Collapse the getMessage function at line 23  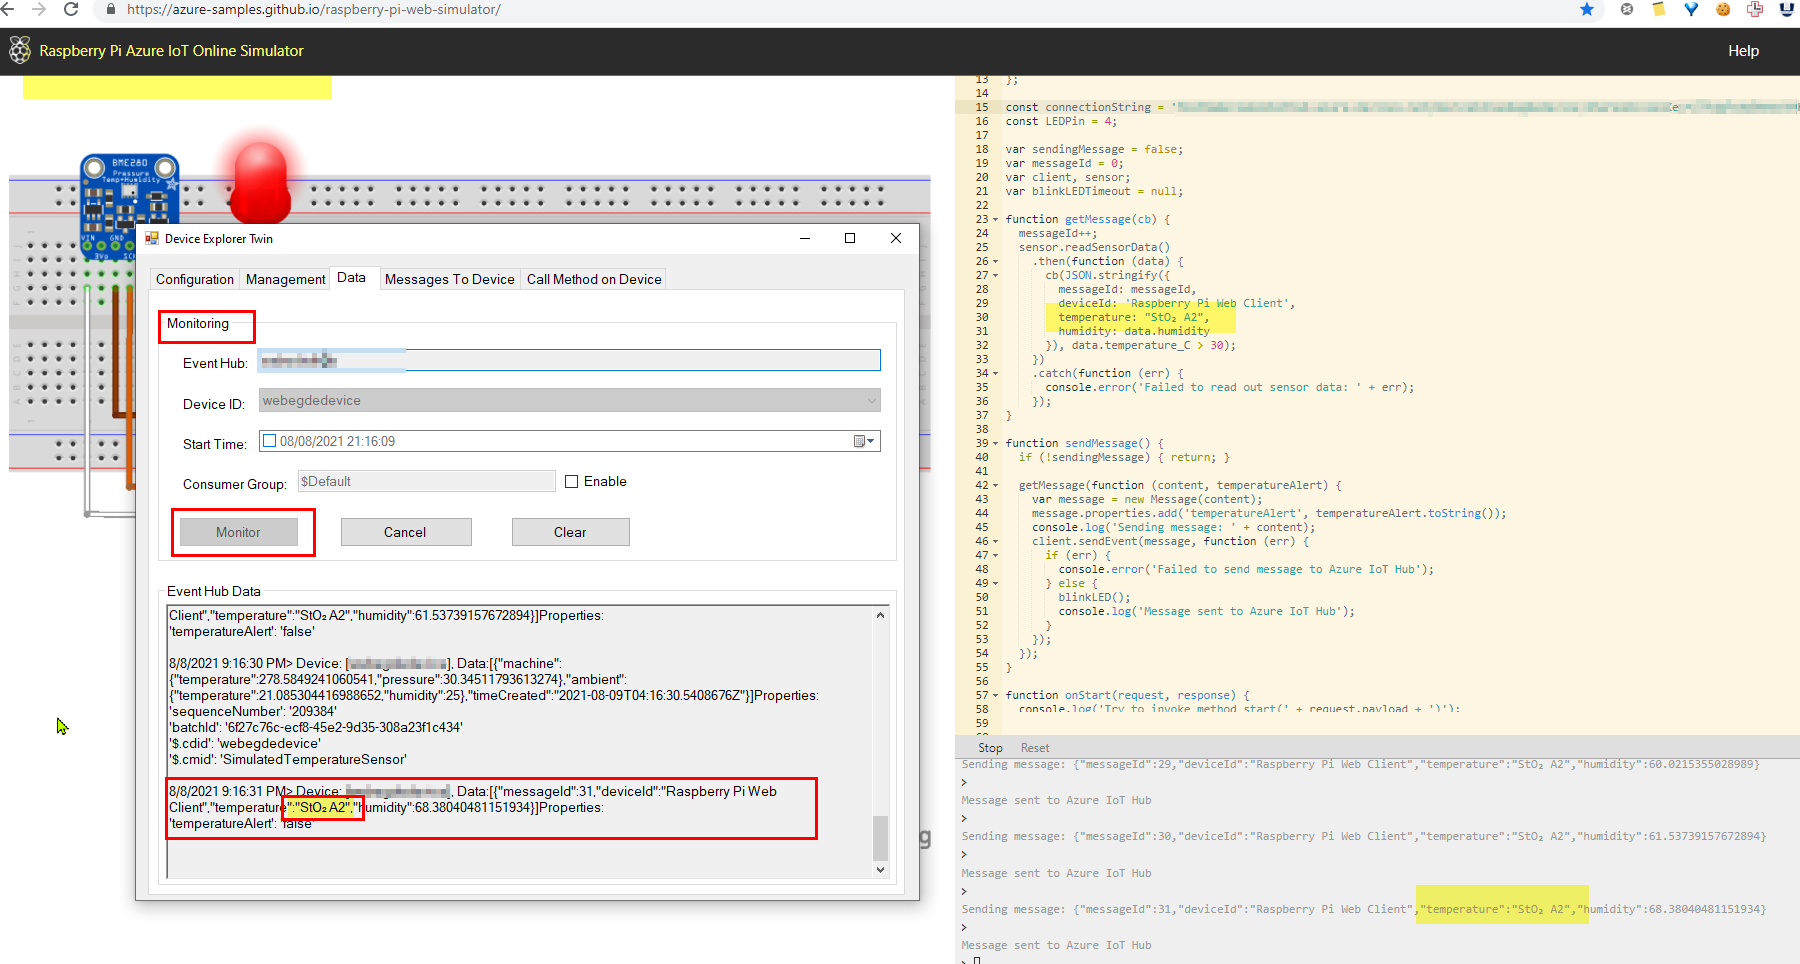pos(995,219)
